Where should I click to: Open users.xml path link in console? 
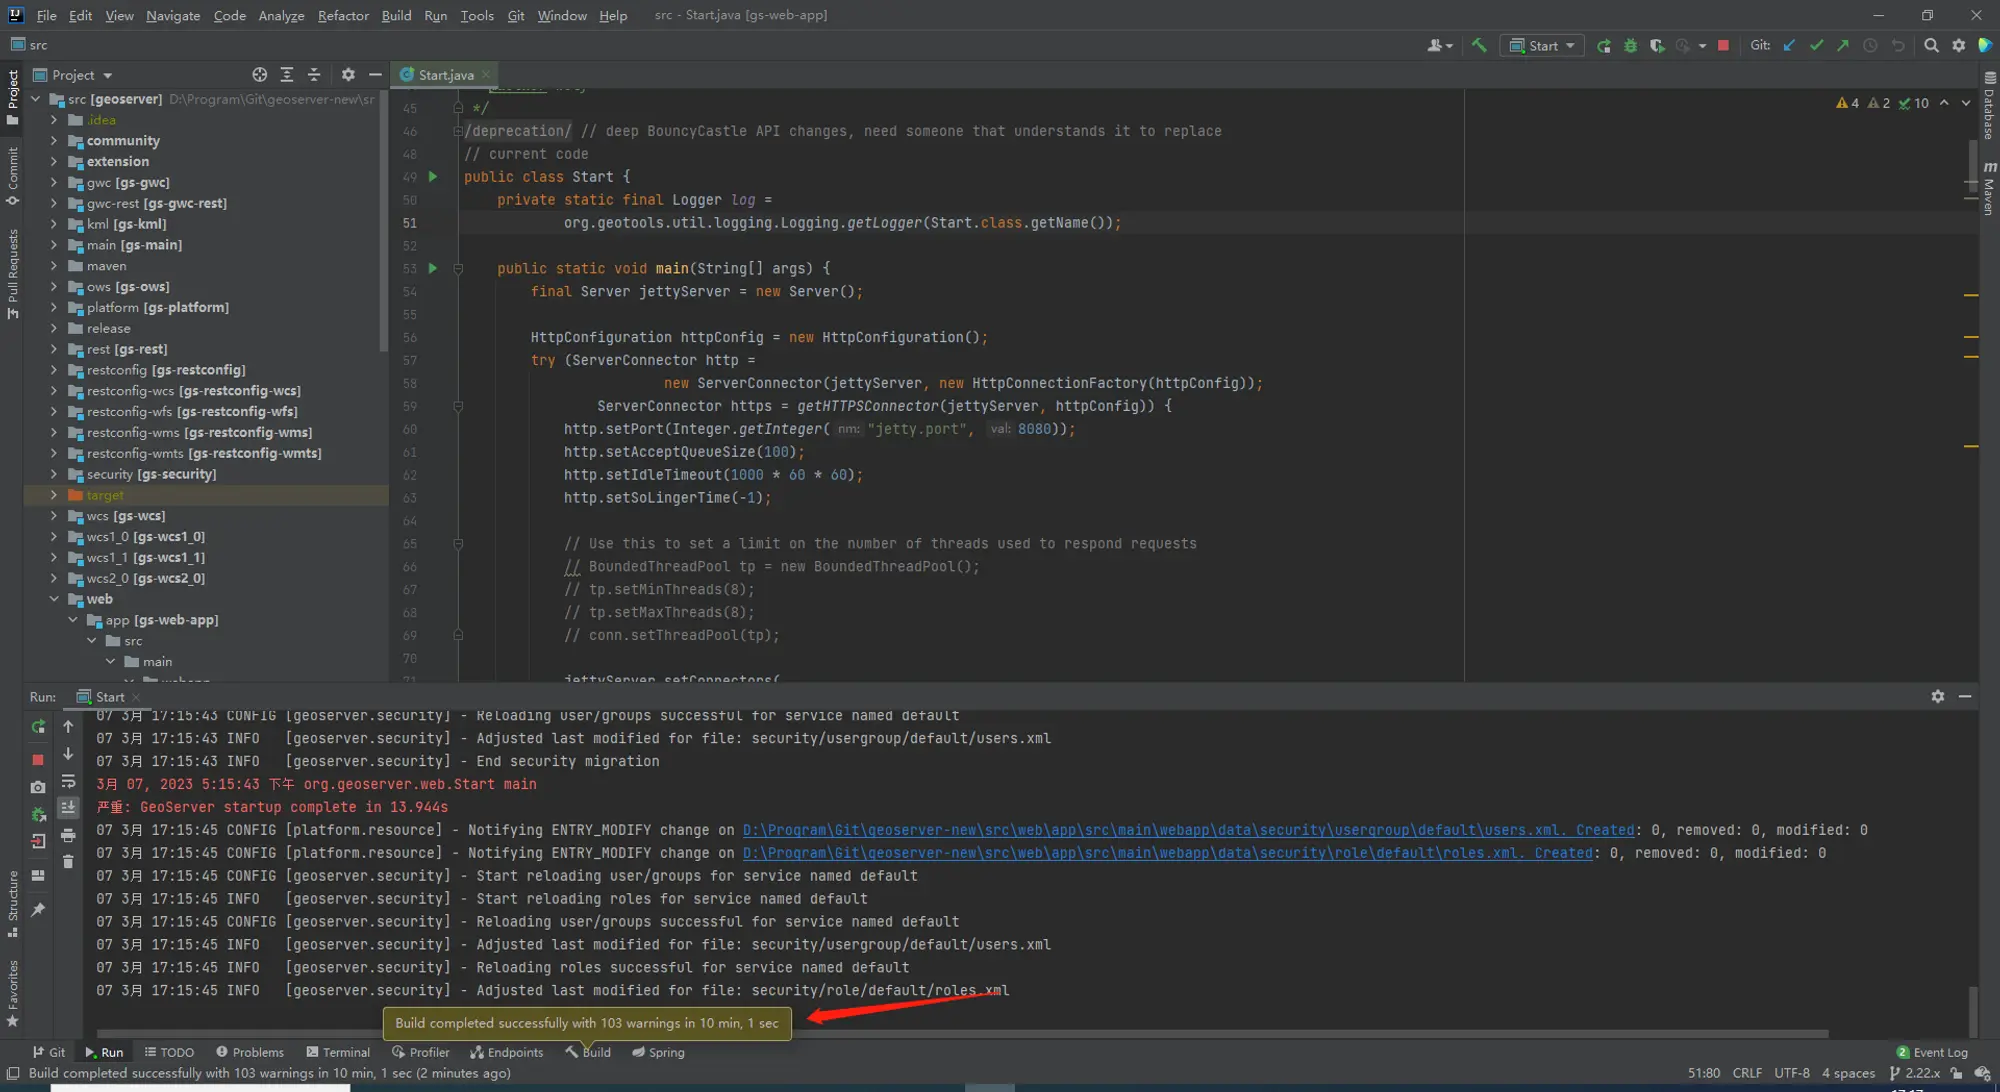tap(1188, 830)
